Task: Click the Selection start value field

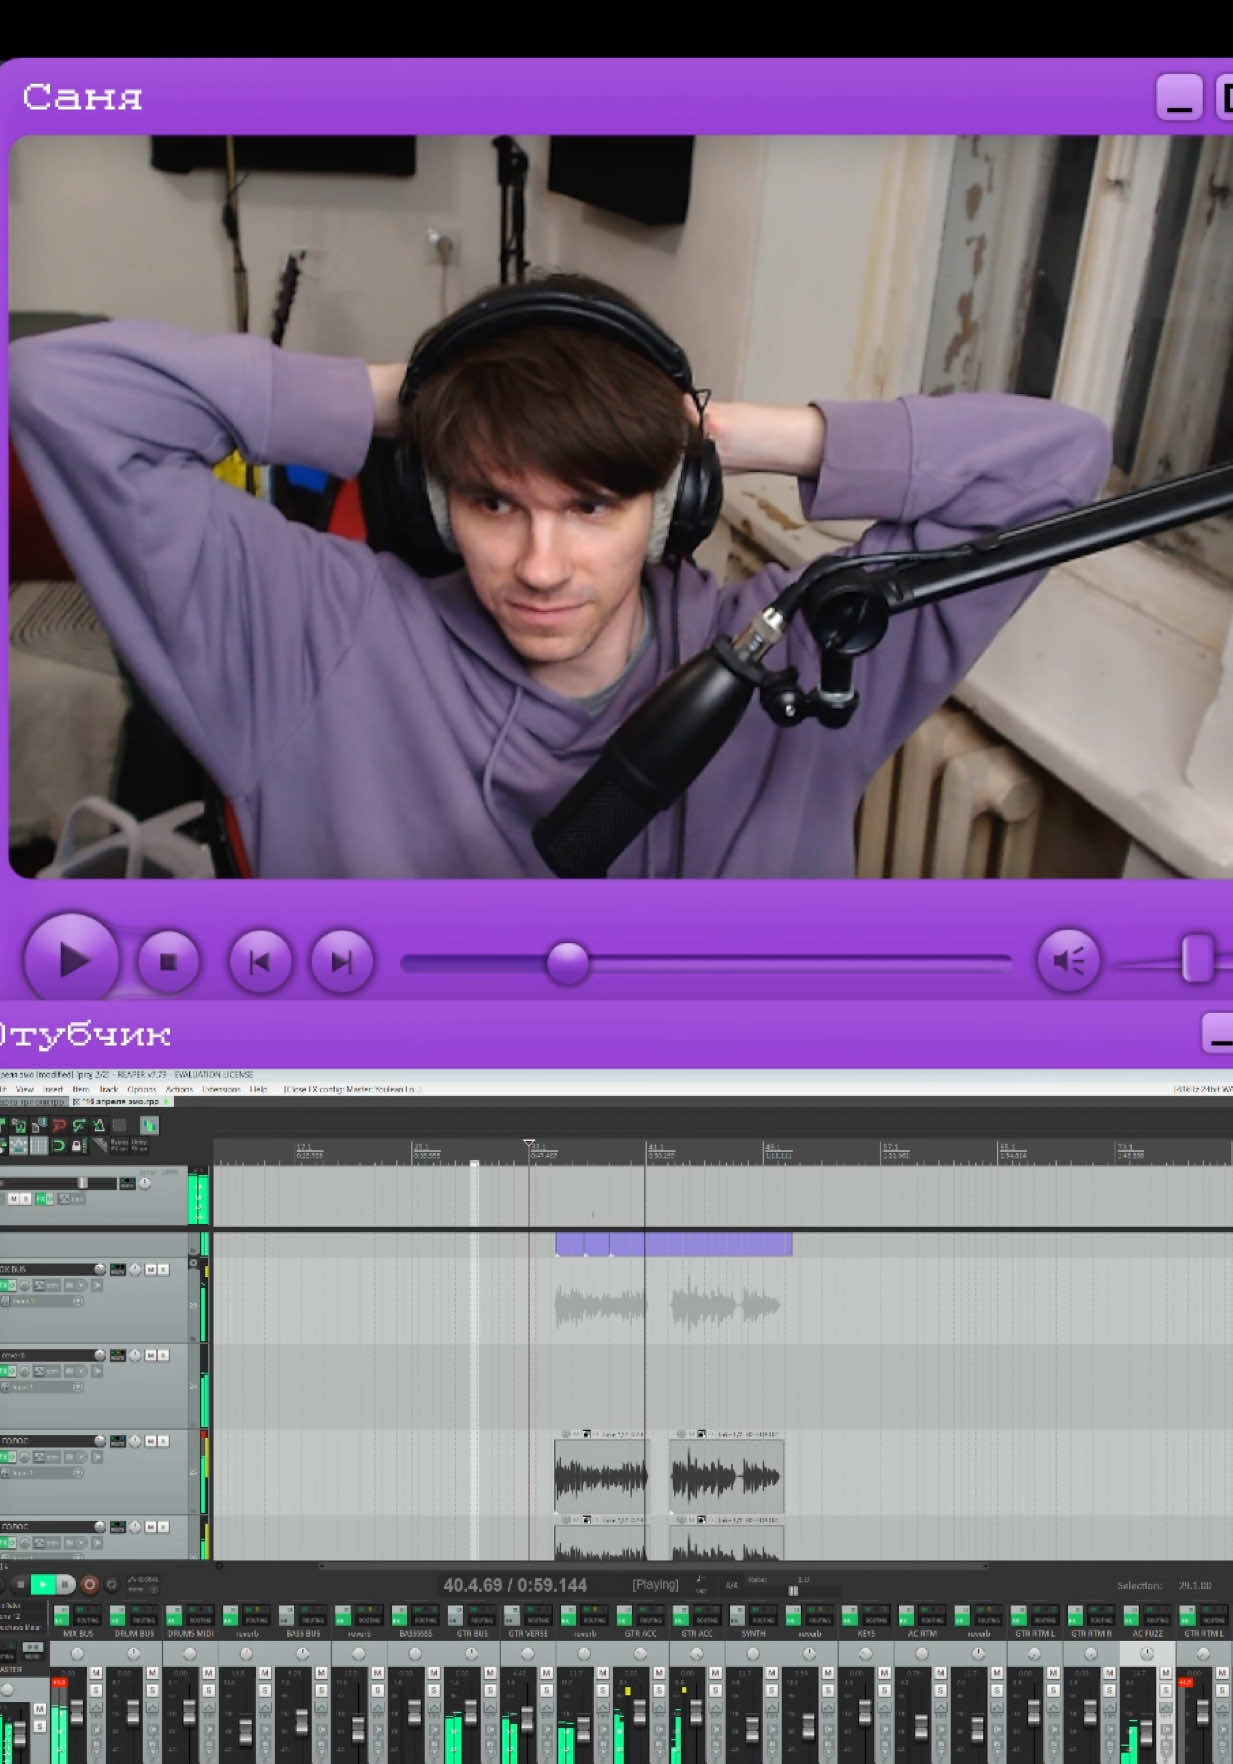Action: 1194,1585
